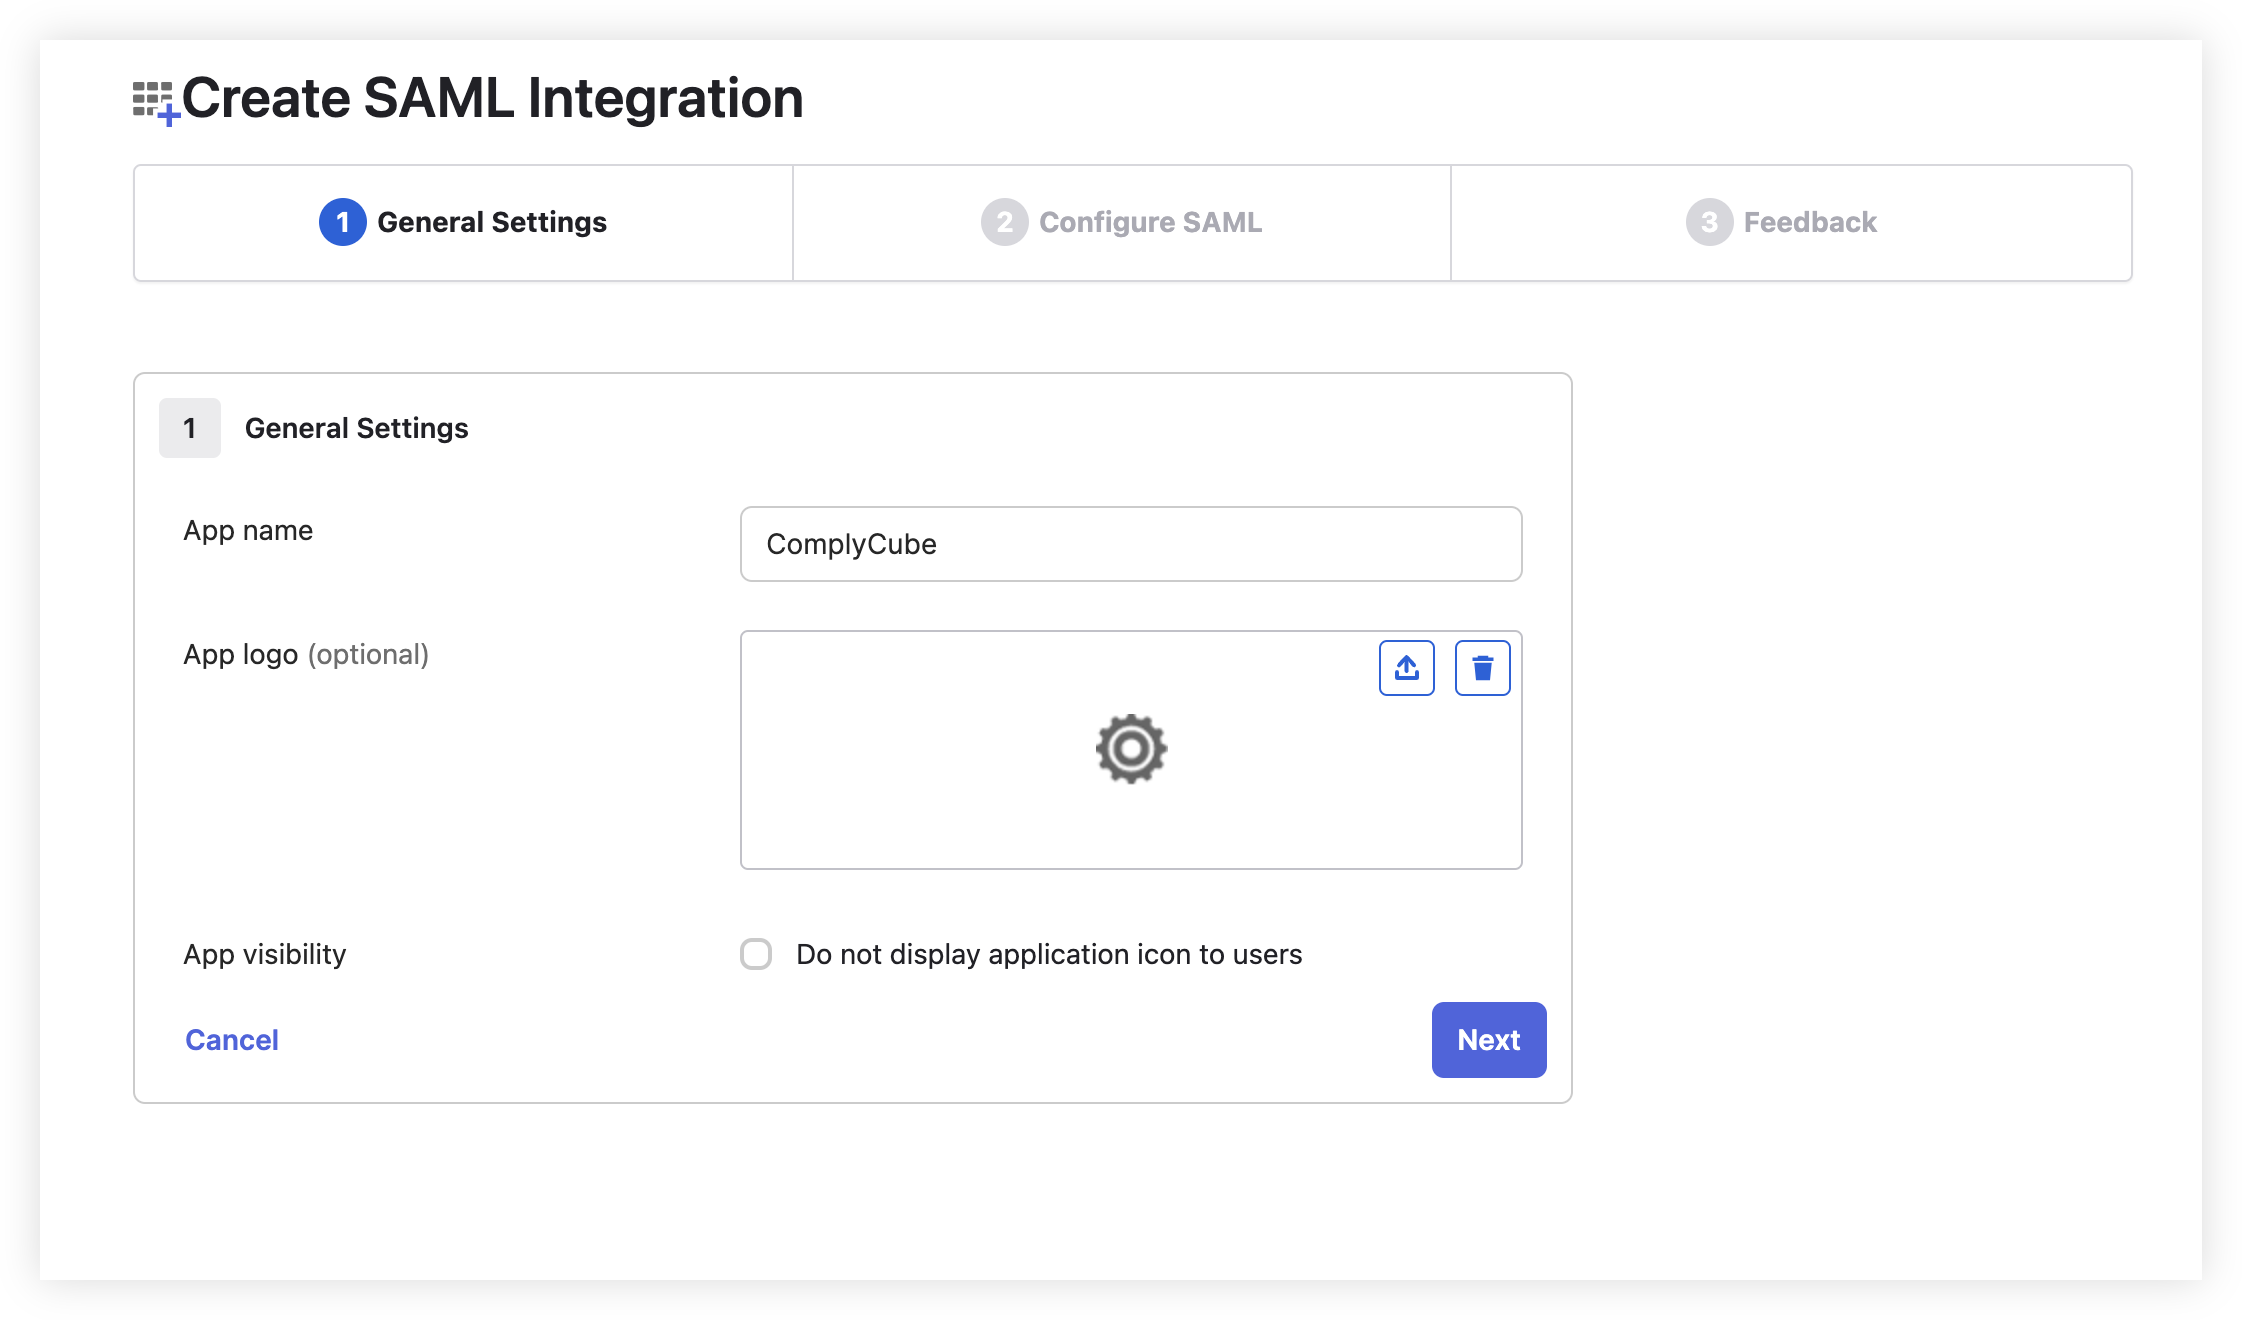Viewport: 2242px width, 1320px height.
Task: Click the grey step 2 circle
Action: tap(1004, 222)
